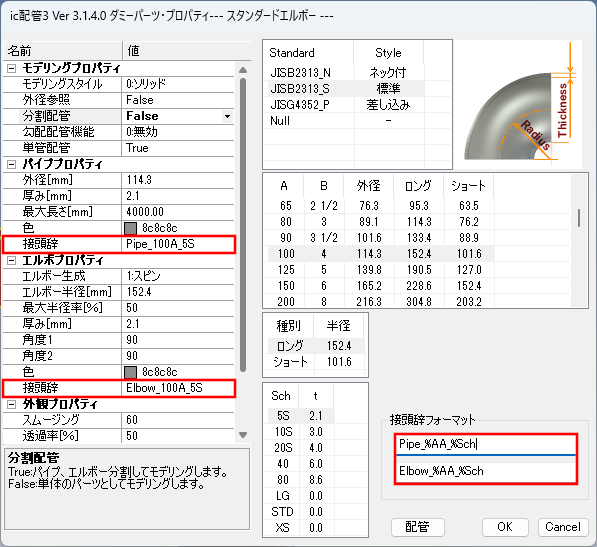Click the 最大半径率[%] value 50

tap(178, 308)
